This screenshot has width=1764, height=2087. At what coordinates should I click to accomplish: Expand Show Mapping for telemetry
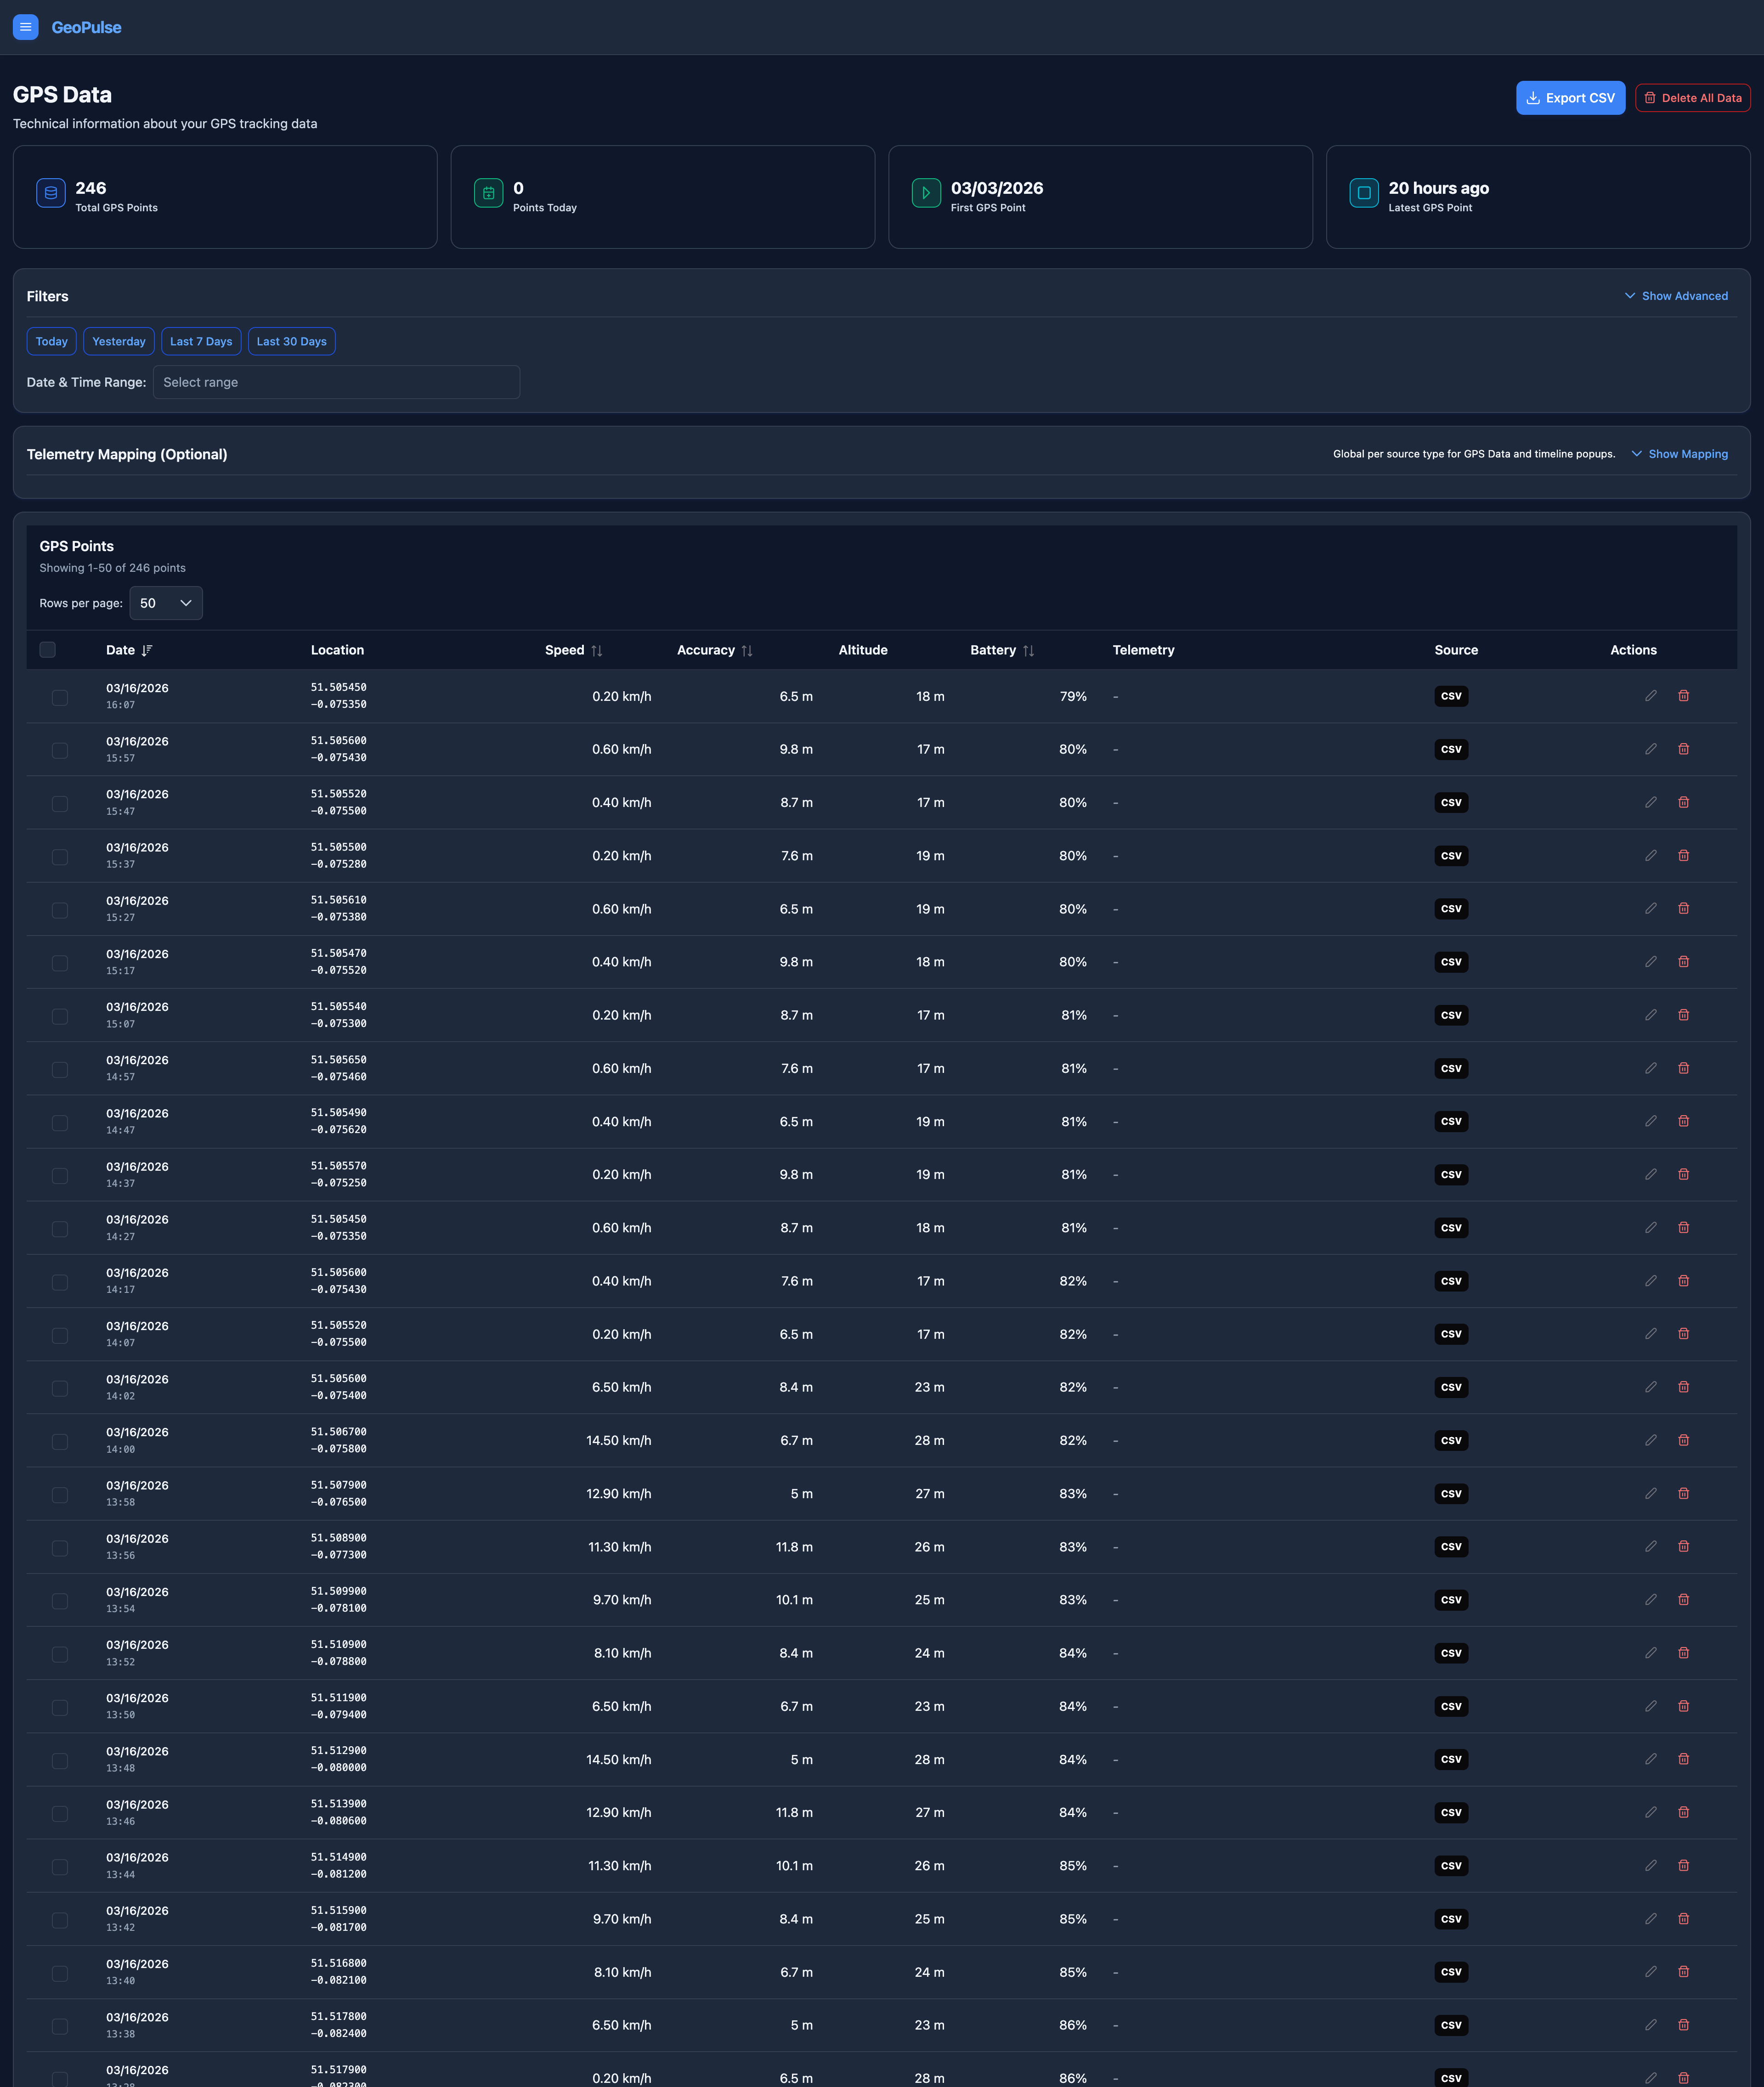[x=1680, y=454]
